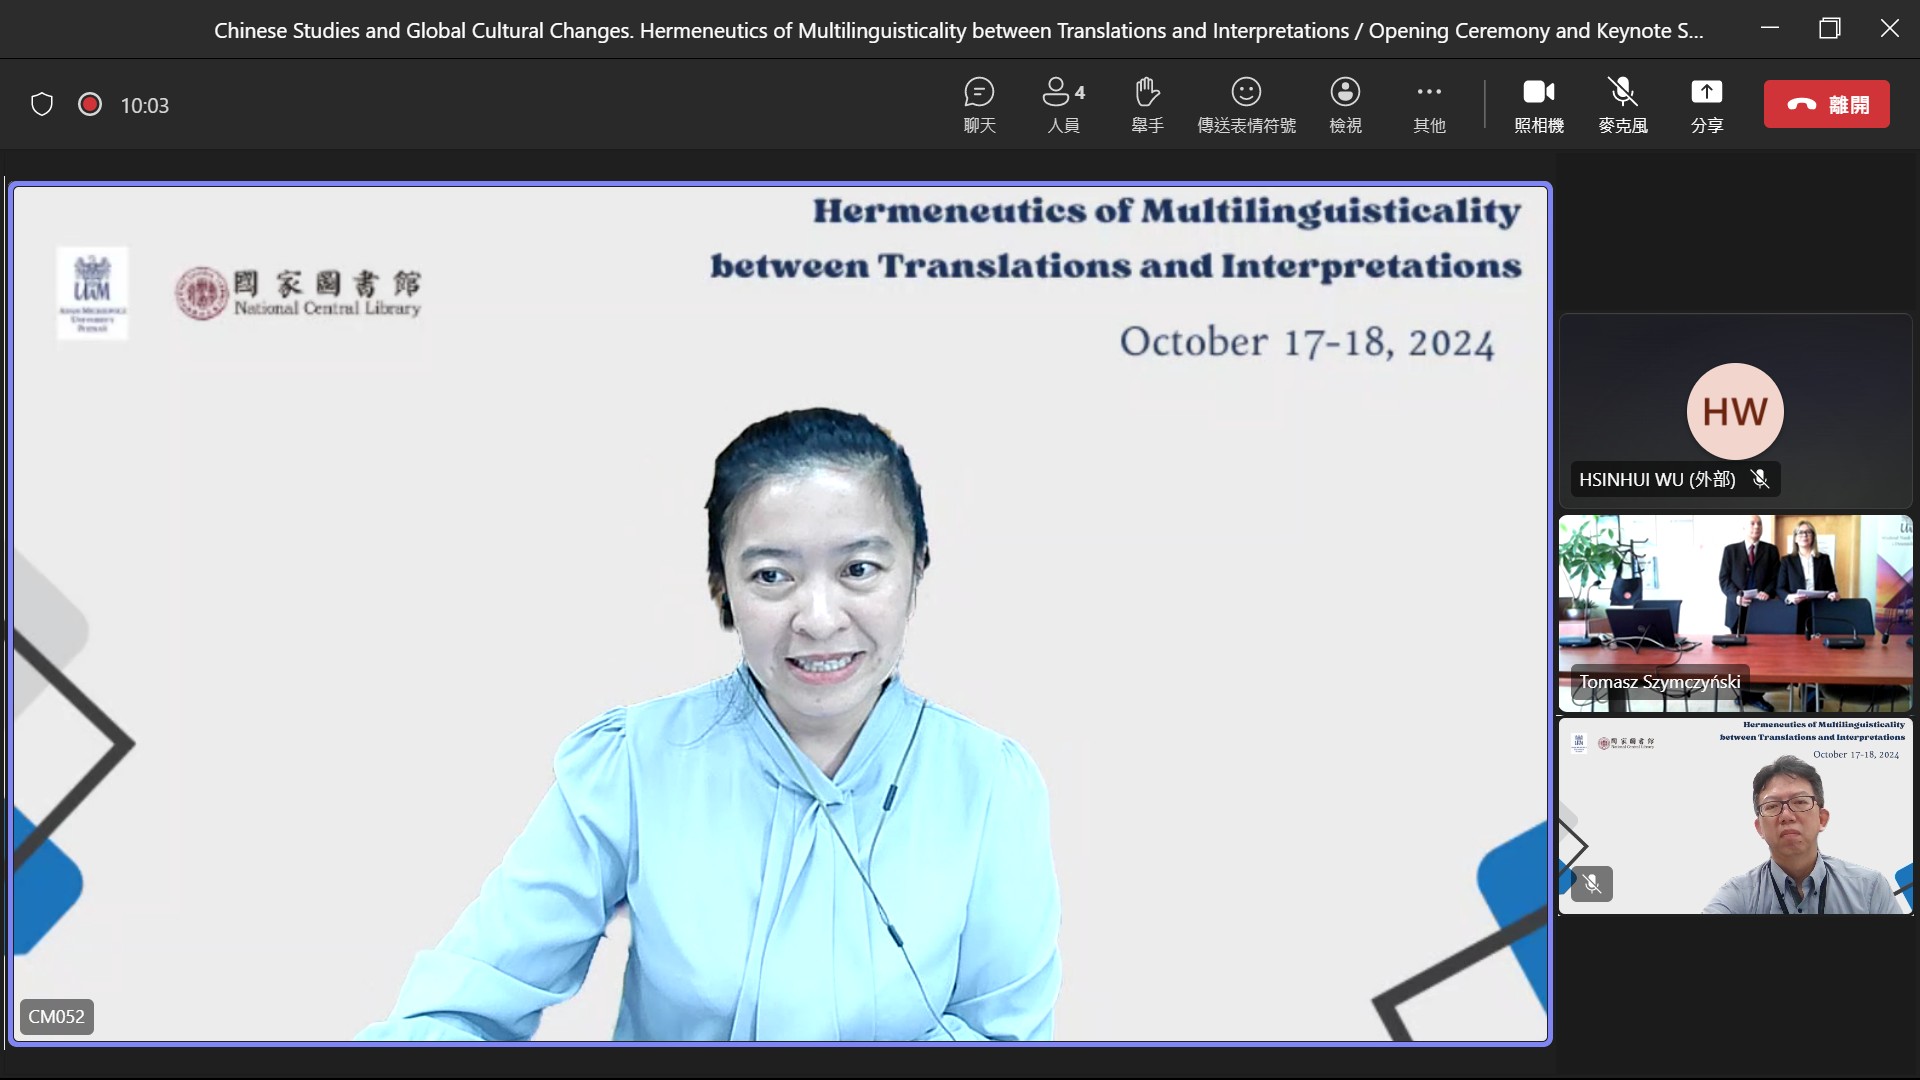This screenshot has width=1920, height=1080.
Task: Open the chat panel (聊天)
Action: 979,105
